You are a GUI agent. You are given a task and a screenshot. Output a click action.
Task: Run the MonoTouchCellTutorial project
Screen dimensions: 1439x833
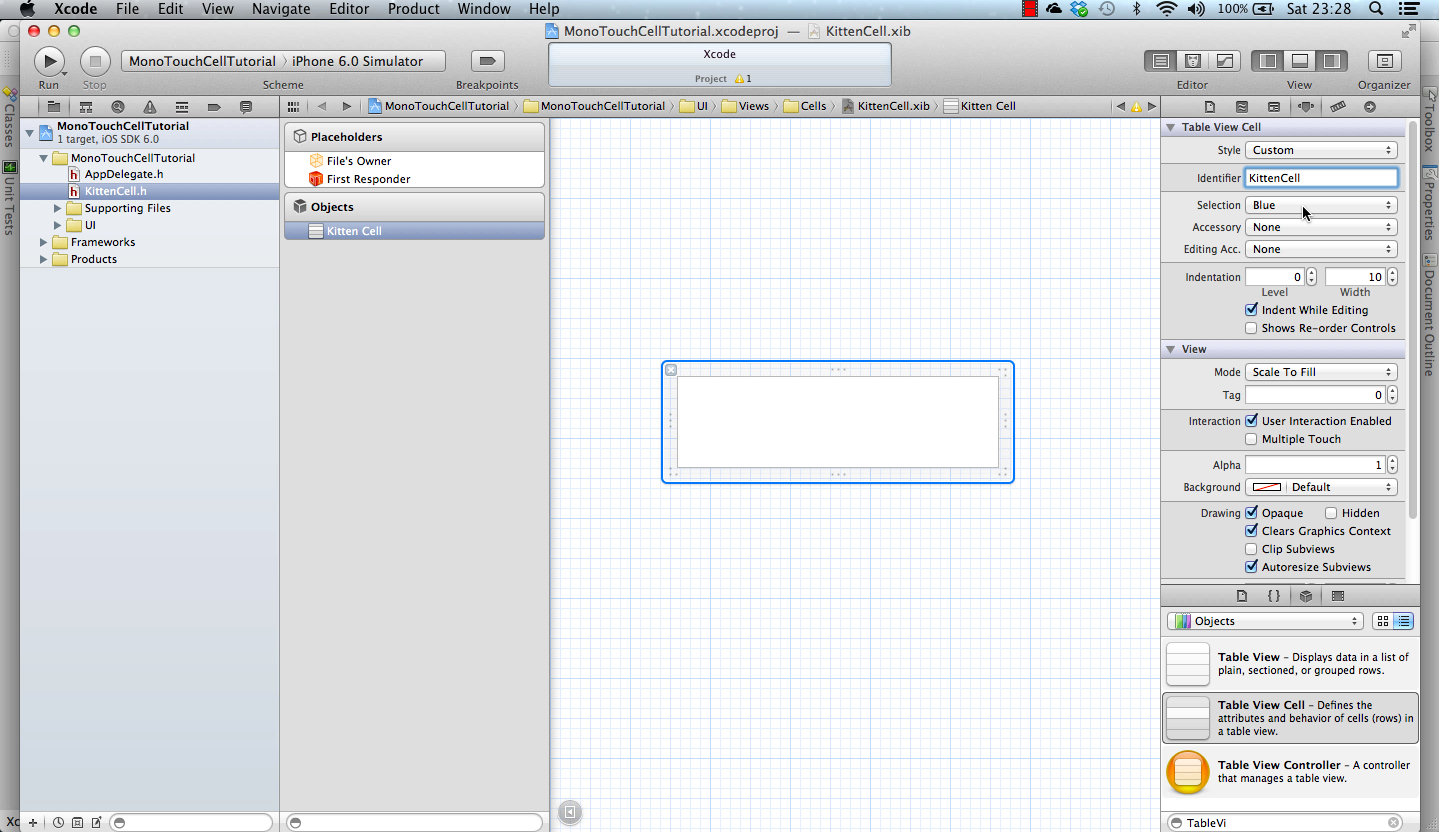point(49,60)
